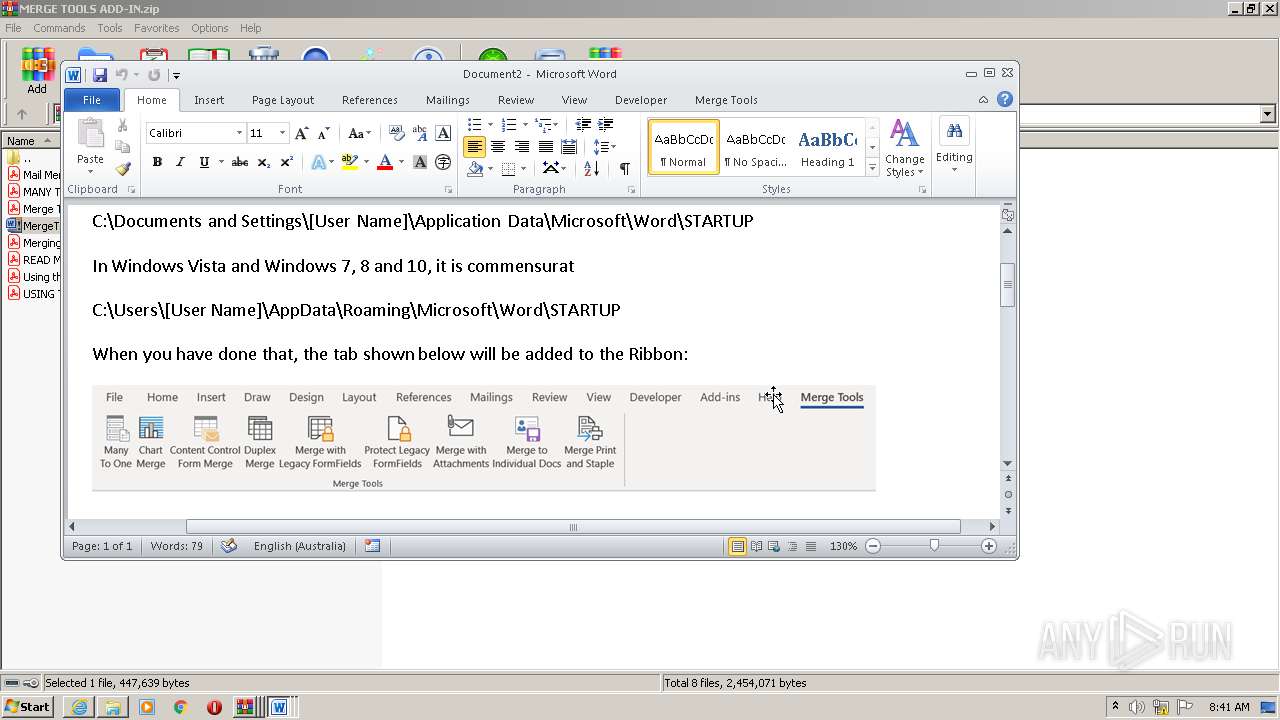Open the Change Styles dropdown
1280x720 pixels.
coord(904,148)
